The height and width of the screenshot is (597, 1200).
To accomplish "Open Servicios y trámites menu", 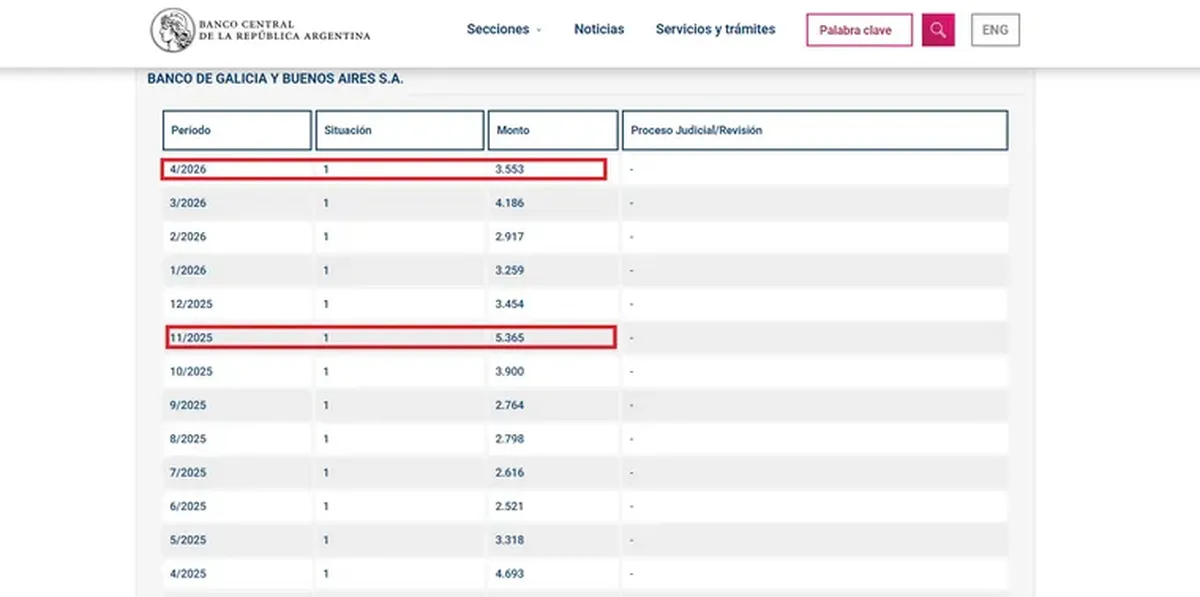I will [715, 30].
